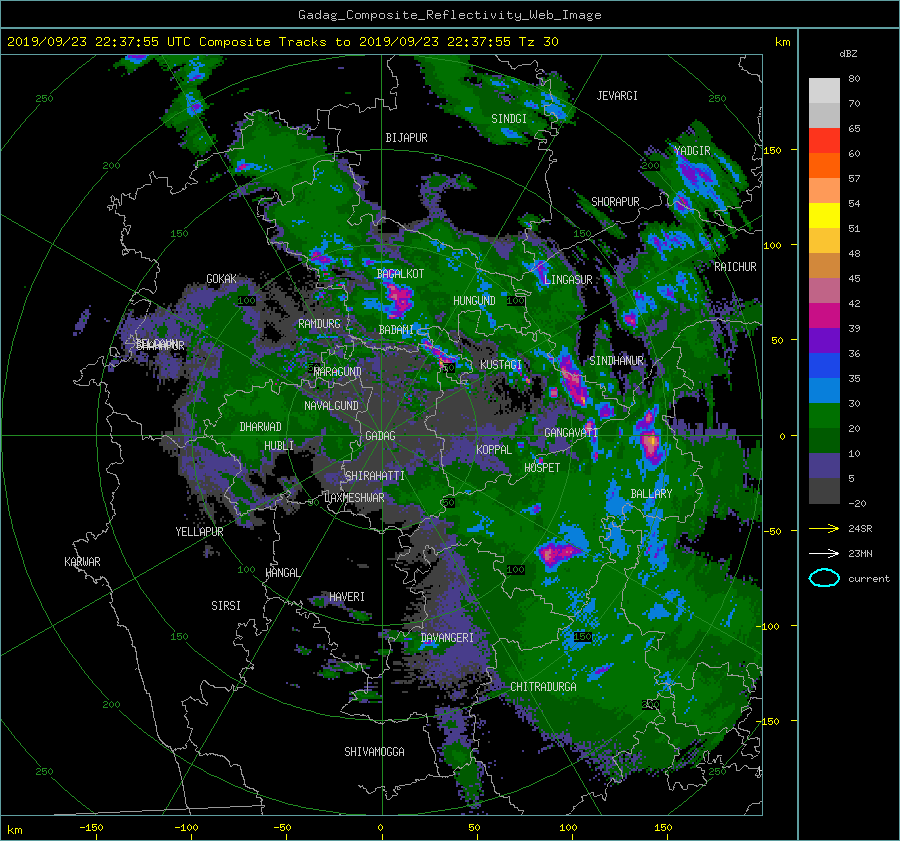
Task: Click the bright yellow legend swatch
Action: [824, 215]
